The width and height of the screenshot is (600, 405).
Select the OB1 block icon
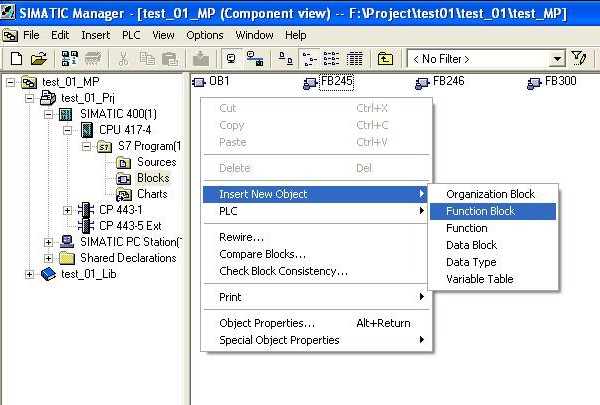point(199,82)
